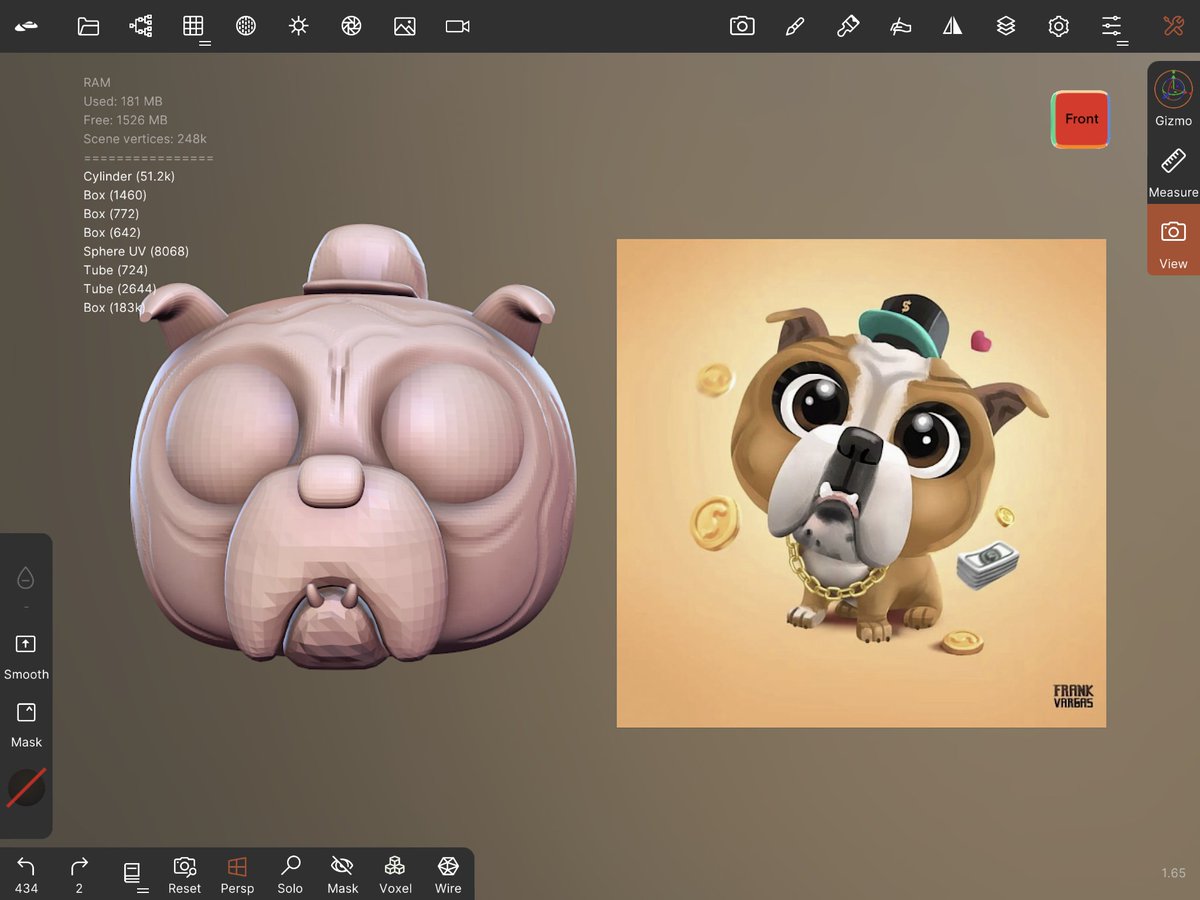This screenshot has width=1200, height=900.
Task: Toggle Mask visibility in bottom bar
Action: point(343,874)
